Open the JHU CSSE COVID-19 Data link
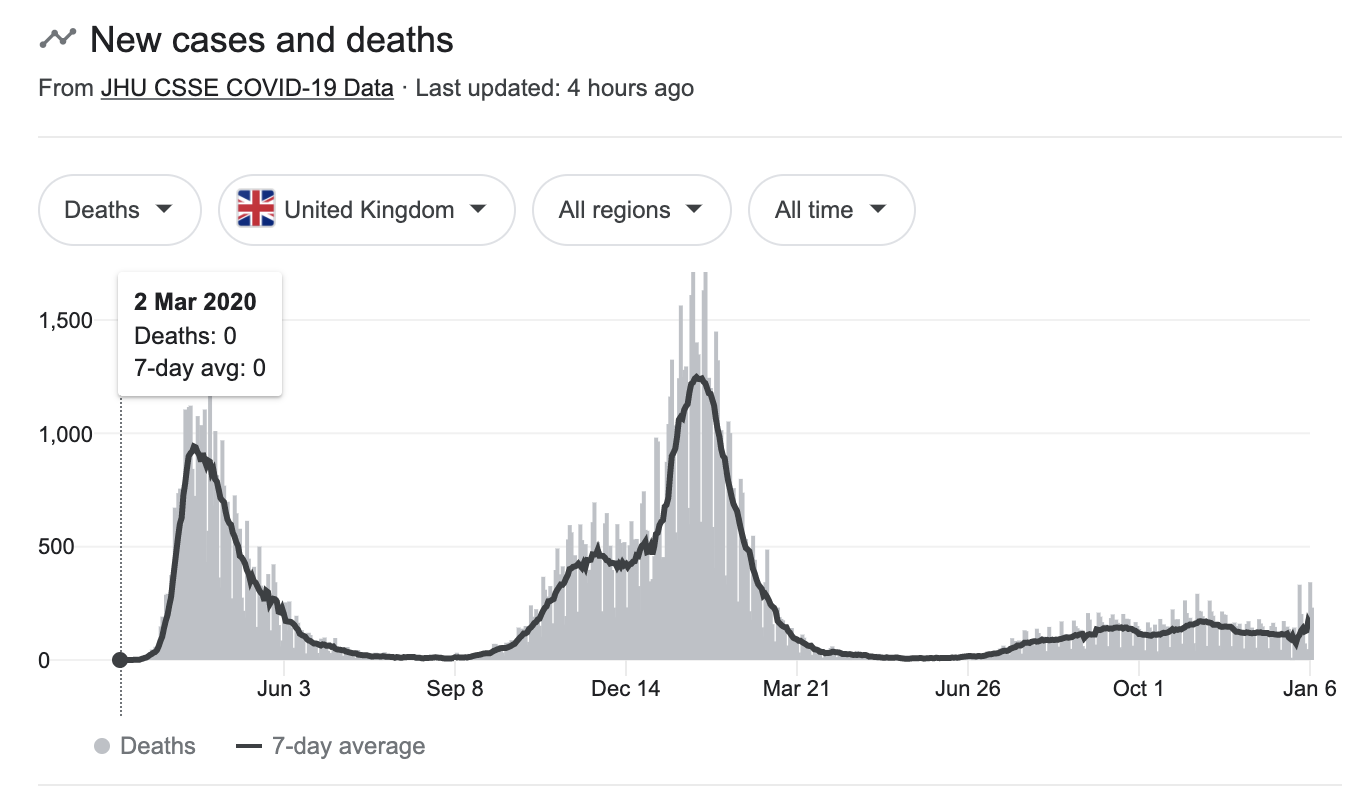The image size is (1366, 806). [x=247, y=88]
